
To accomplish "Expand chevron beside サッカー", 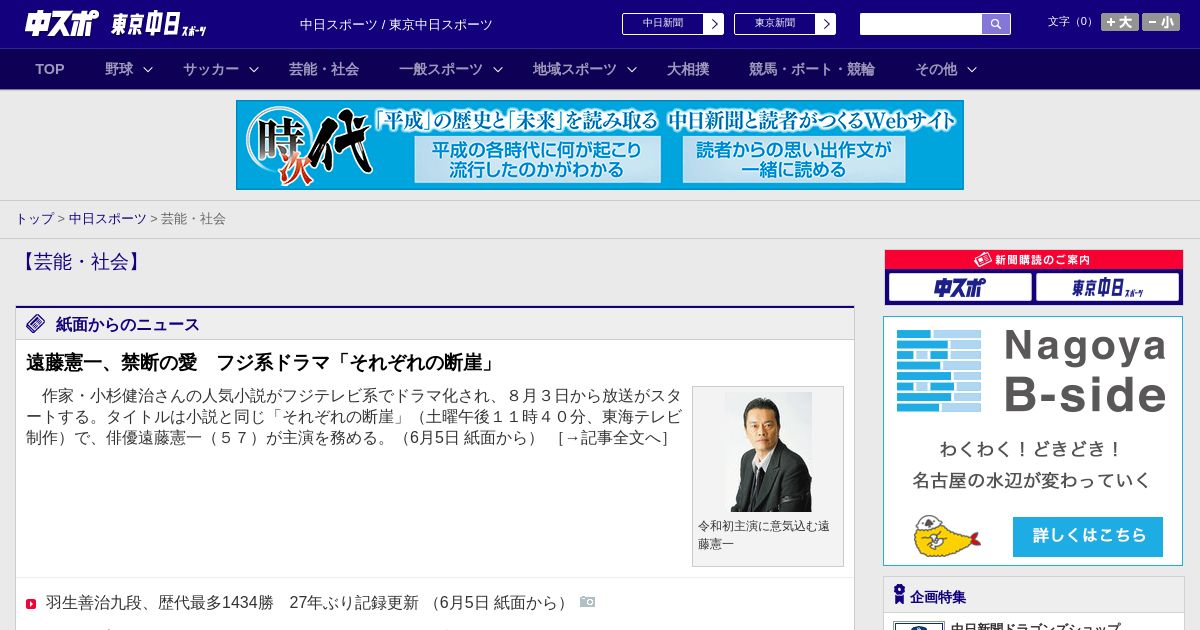I will (x=254, y=70).
